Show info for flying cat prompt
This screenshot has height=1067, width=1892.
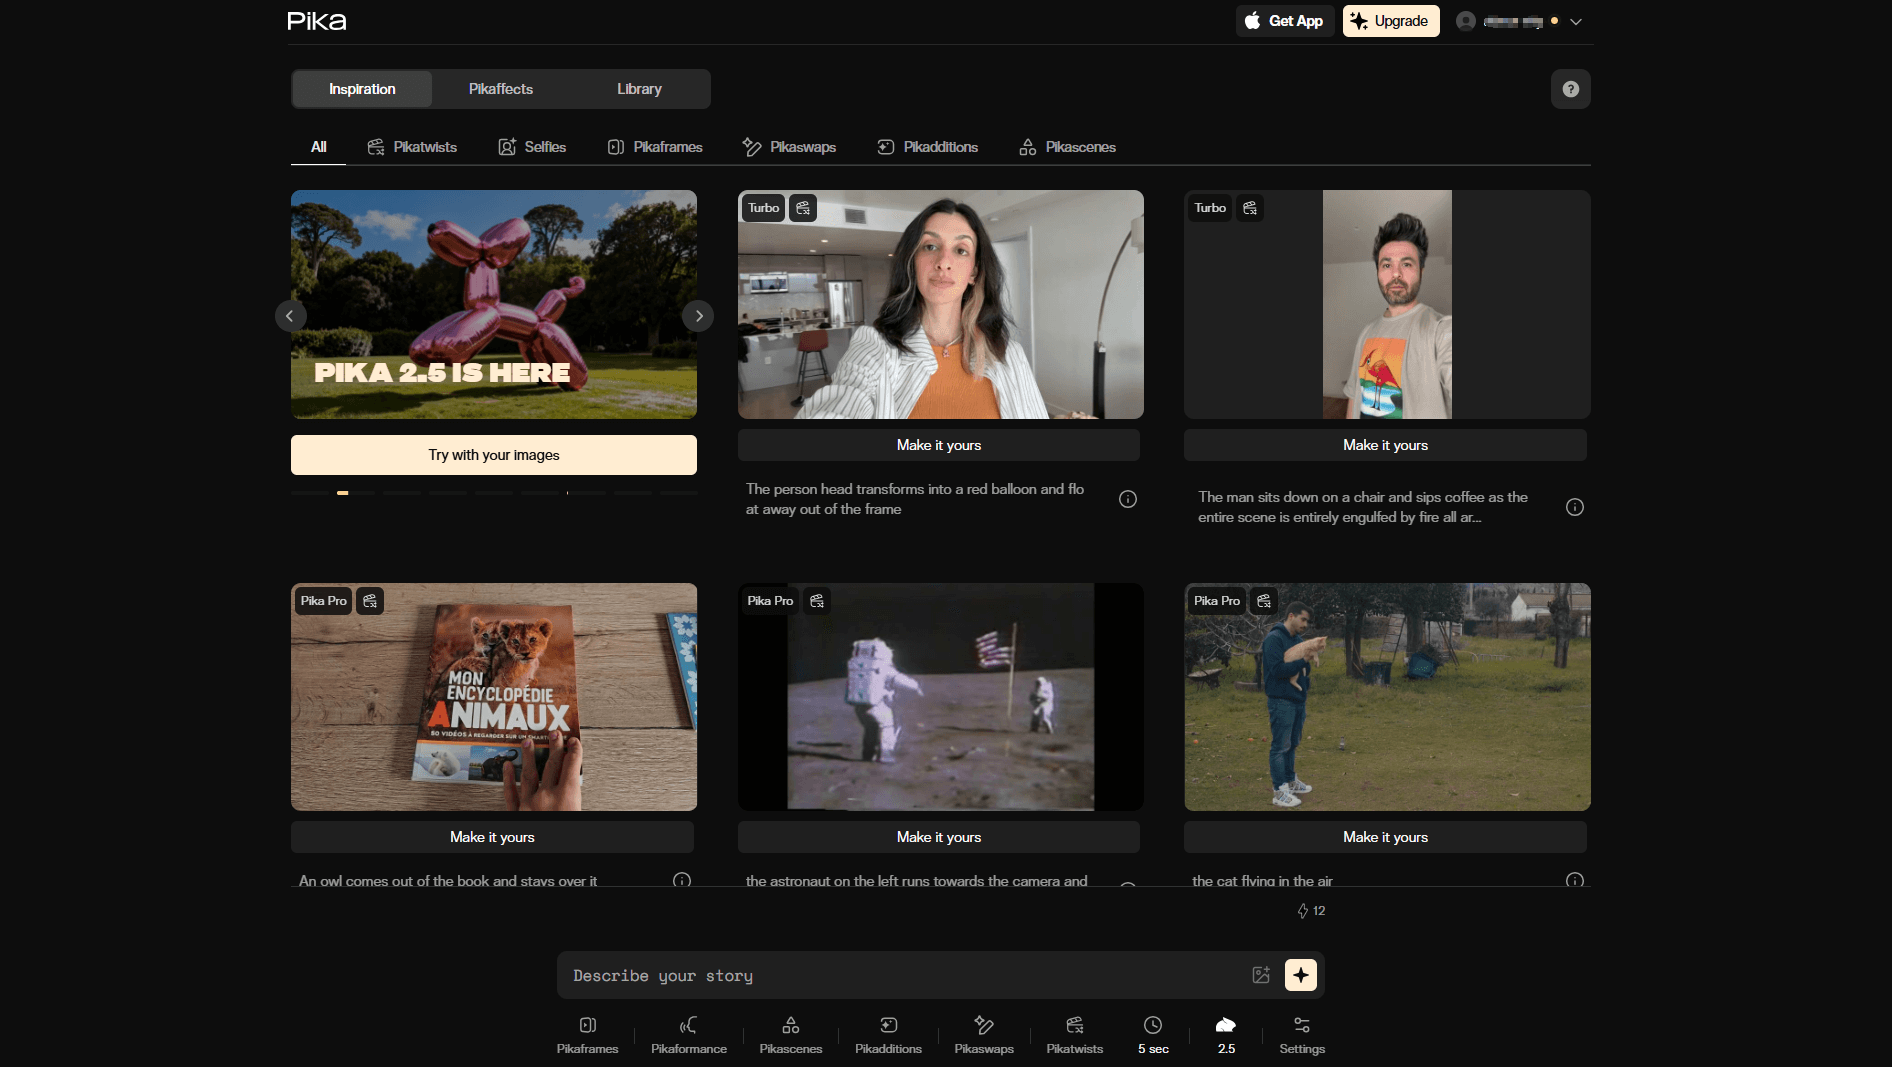pyautogui.click(x=1575, y=880)
